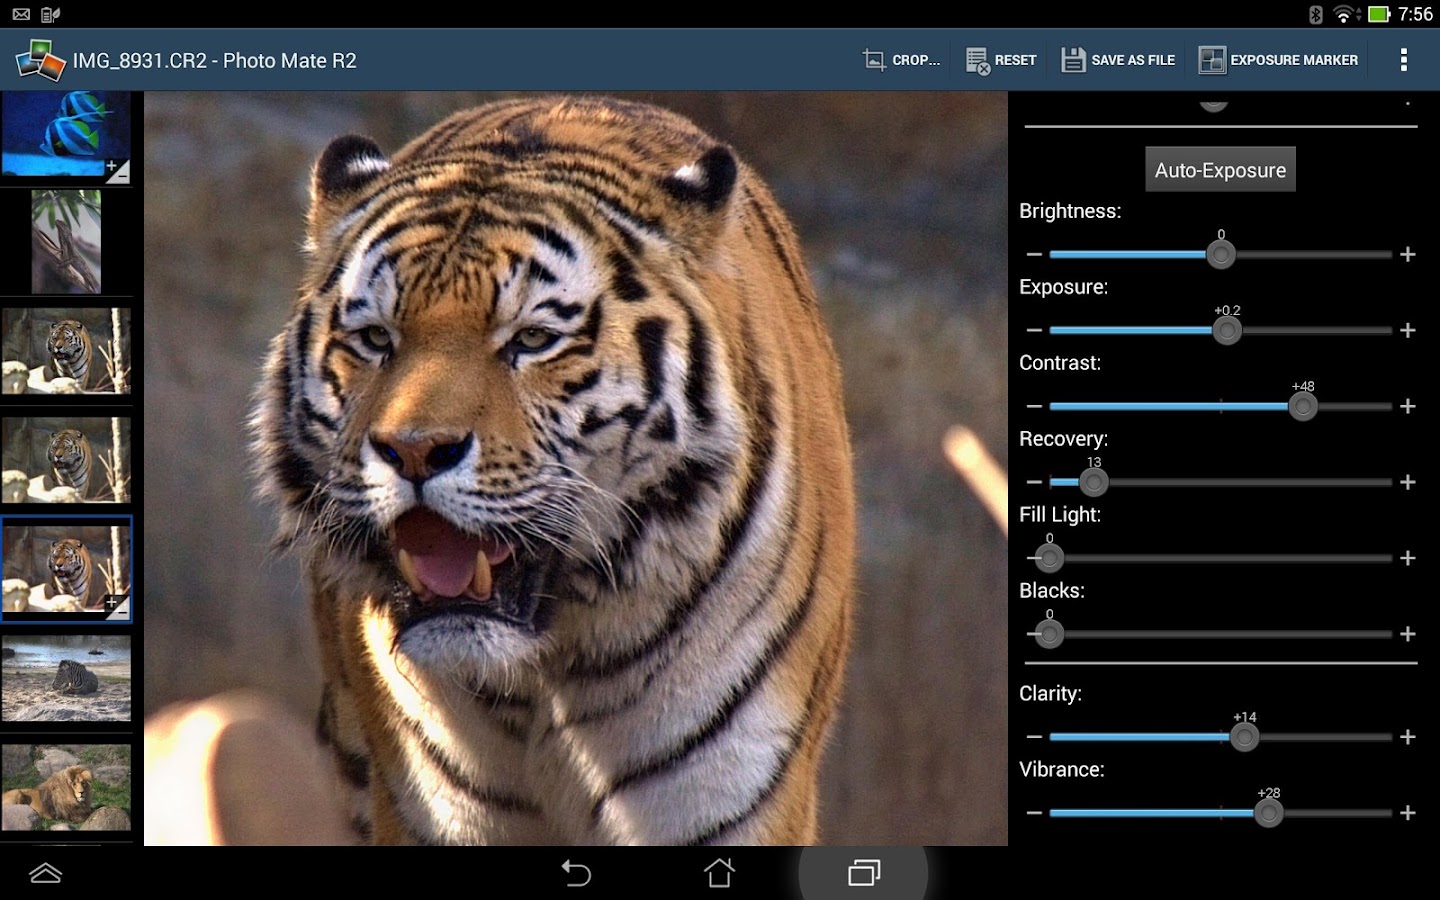This screenshot has height=900, width=1440.
Task: Toggle the Exposure Marker
Action: [x=1278, y=60]
